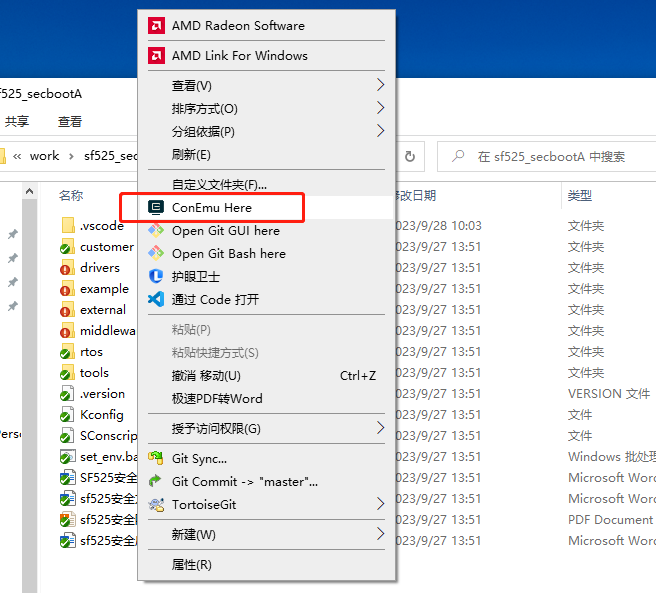The width and height of the screenshot is (656, 593).
Task: Click the Git Sync icon entry
Action: [156, 458]
